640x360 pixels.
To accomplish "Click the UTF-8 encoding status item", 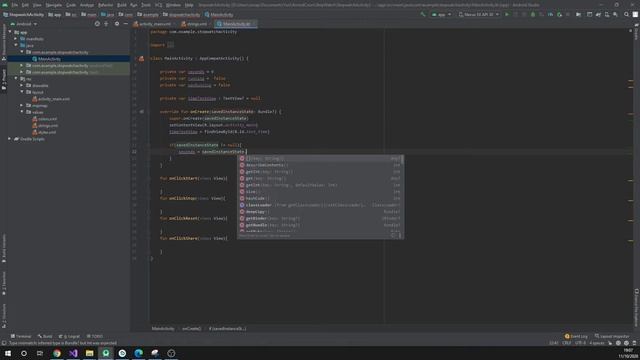I will tap(580, 343).
